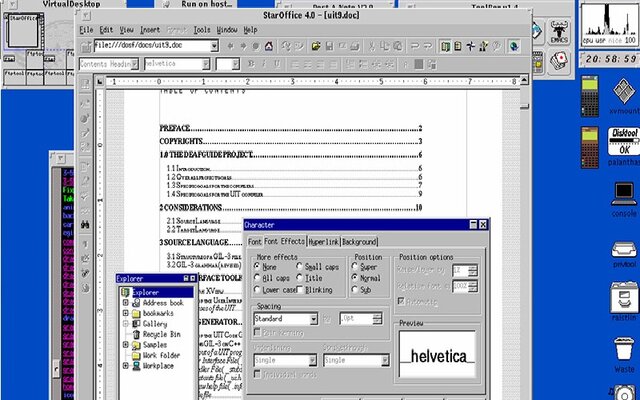Open the Edit menu
The image size is (640, 400).
(x=106, y=30)
